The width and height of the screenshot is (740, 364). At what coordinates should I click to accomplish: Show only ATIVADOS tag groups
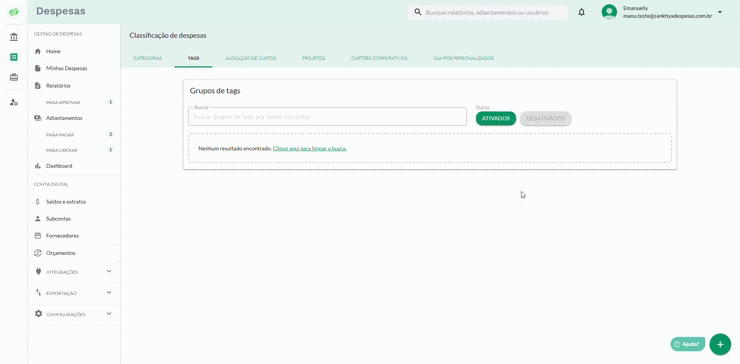click(496, 119)
